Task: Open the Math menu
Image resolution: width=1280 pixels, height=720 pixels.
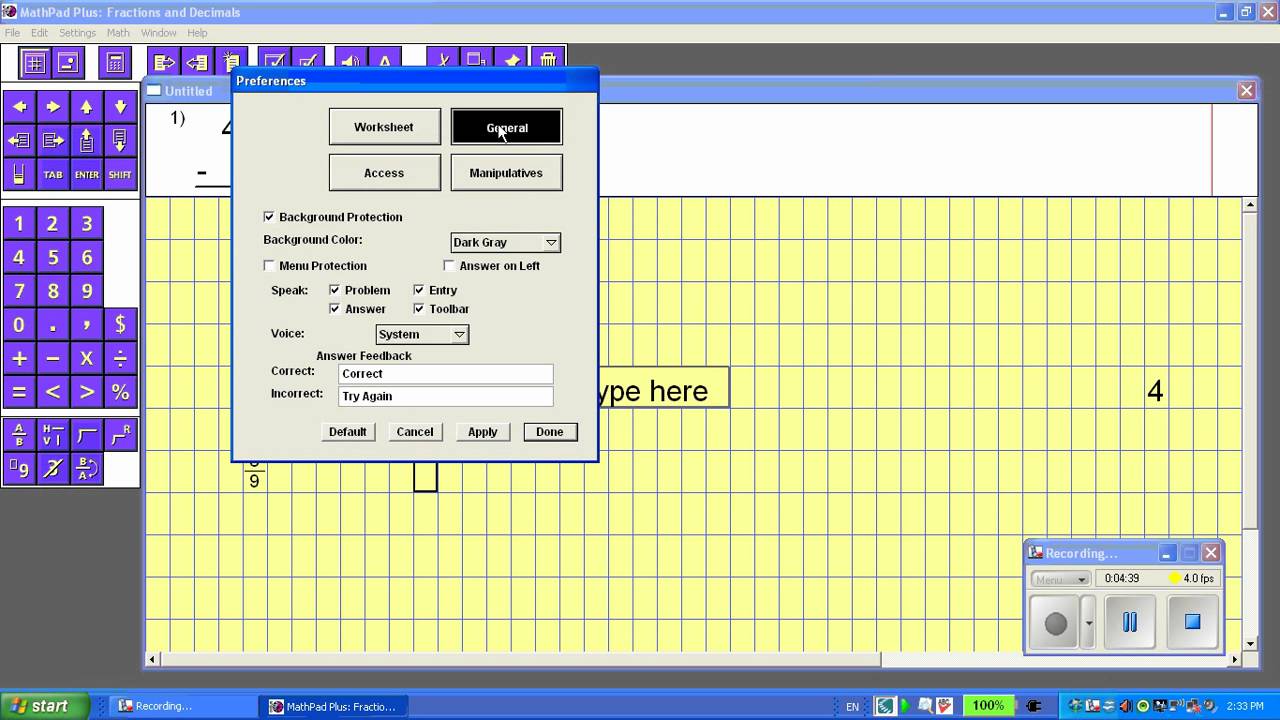Action: click(118, 33)
